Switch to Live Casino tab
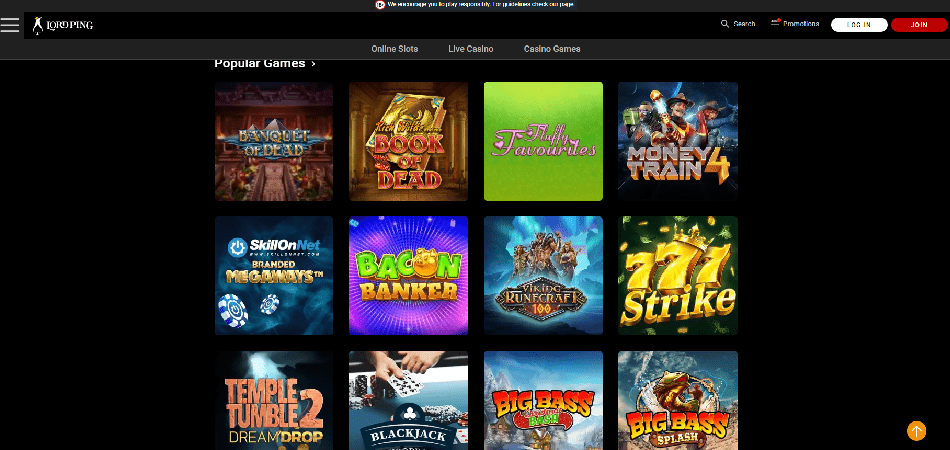Image resolution: width=950 pixels, height=450 pixels. tap(470, 49)
